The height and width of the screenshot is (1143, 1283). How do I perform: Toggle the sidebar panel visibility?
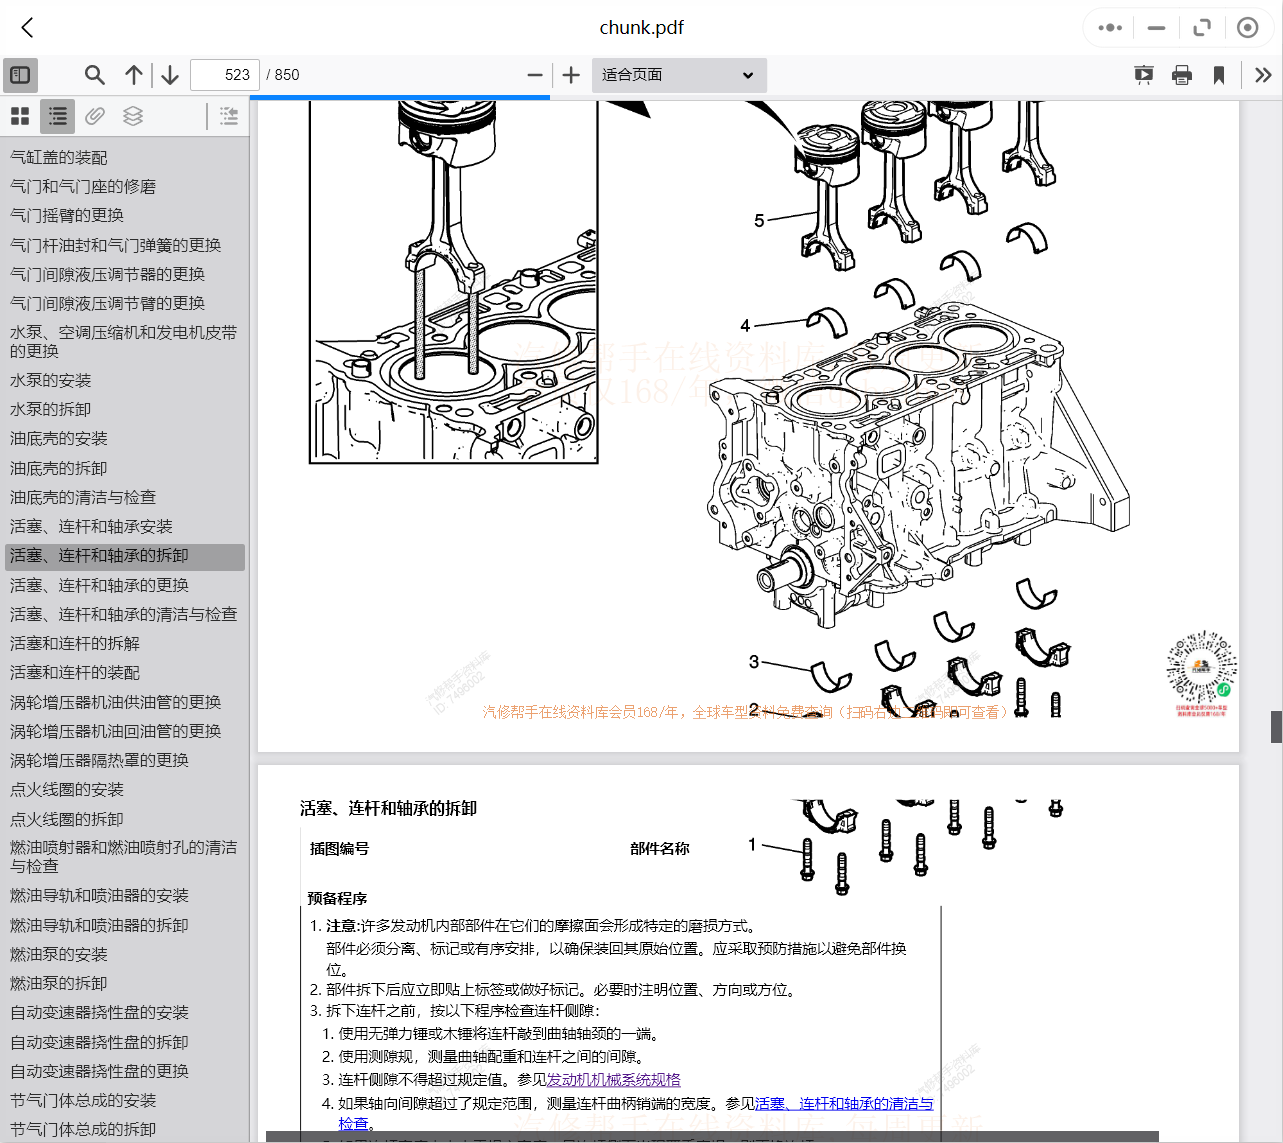[20, 75]
